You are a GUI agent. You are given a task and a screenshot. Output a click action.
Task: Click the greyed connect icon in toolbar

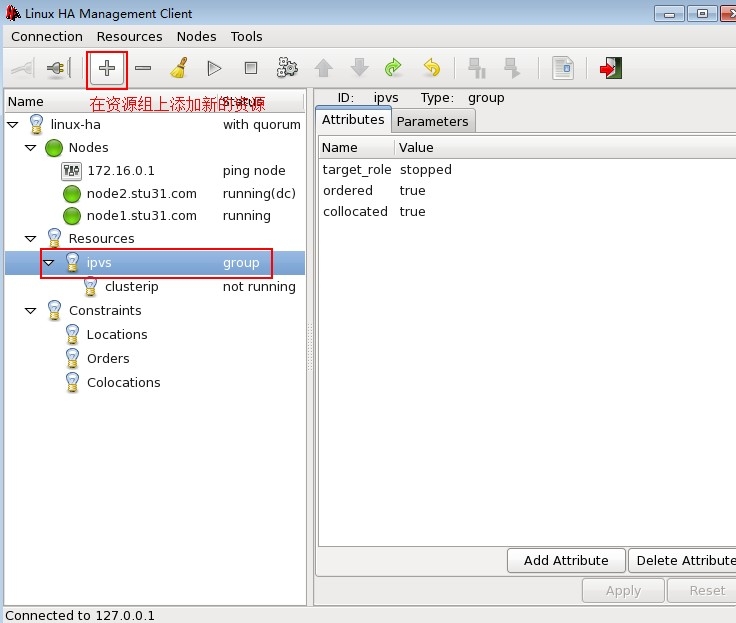(23, 69)
